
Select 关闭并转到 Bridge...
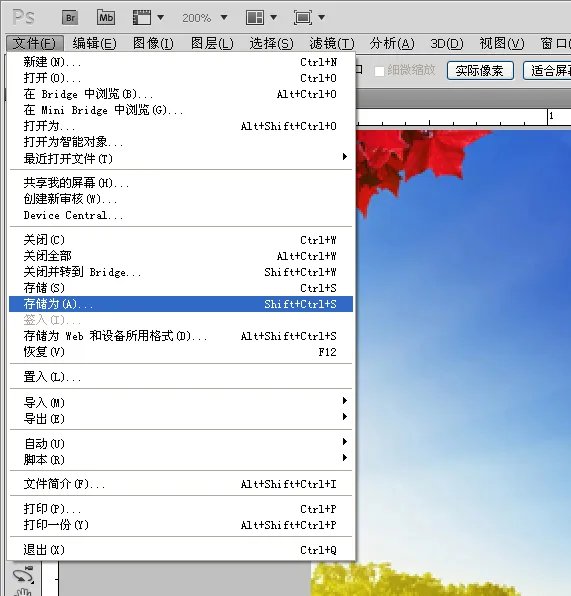point(181,272)
